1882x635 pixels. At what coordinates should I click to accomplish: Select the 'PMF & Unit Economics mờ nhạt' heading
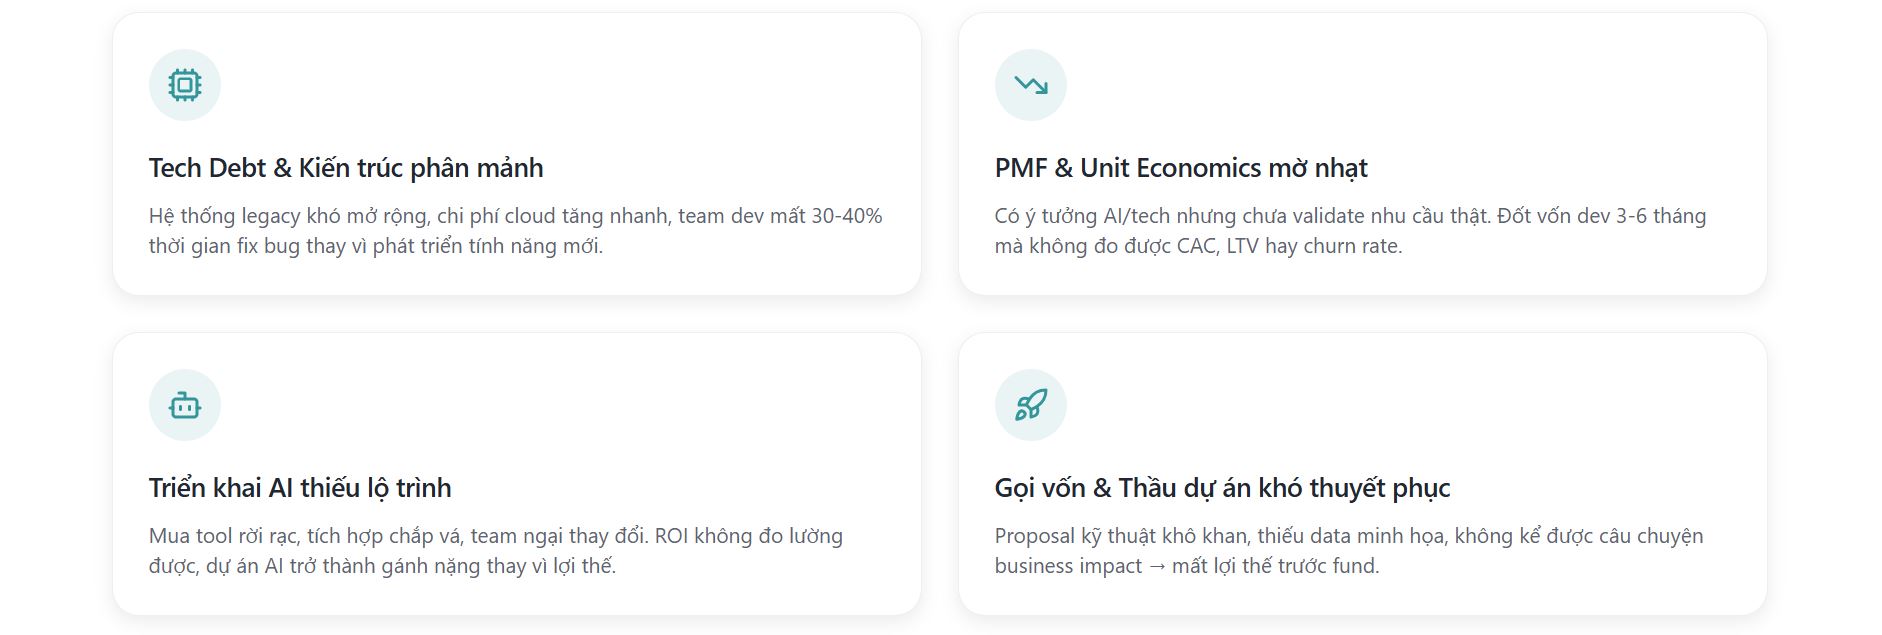[x=1180, y=168]
